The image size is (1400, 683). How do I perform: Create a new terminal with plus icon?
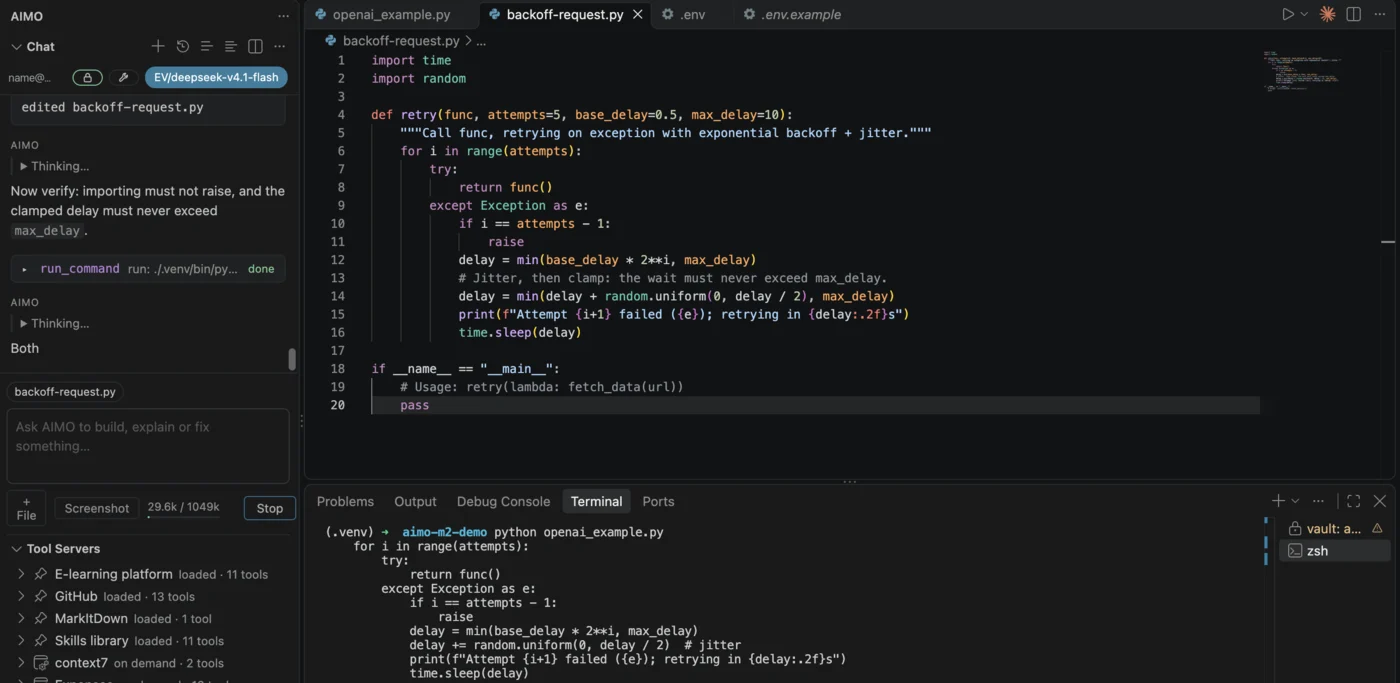coord(1278,501)
